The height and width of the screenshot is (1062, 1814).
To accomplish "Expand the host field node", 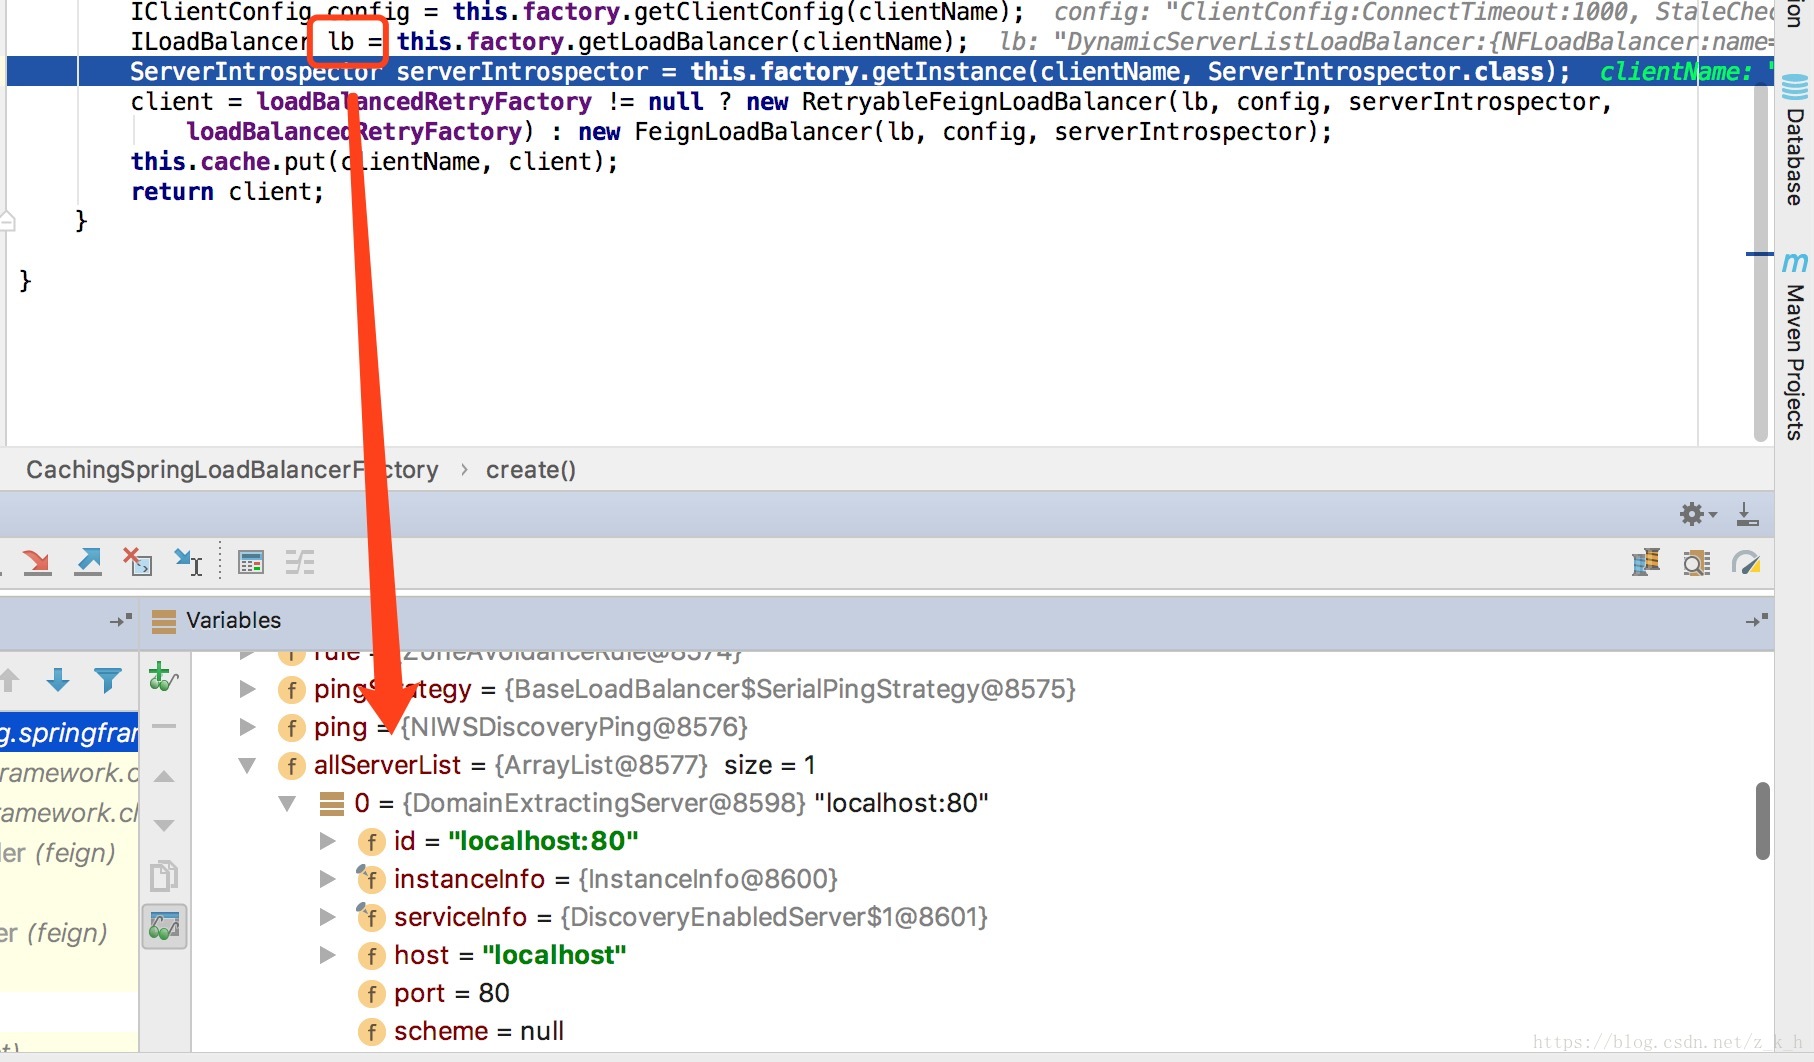I will tap(328, 955).
